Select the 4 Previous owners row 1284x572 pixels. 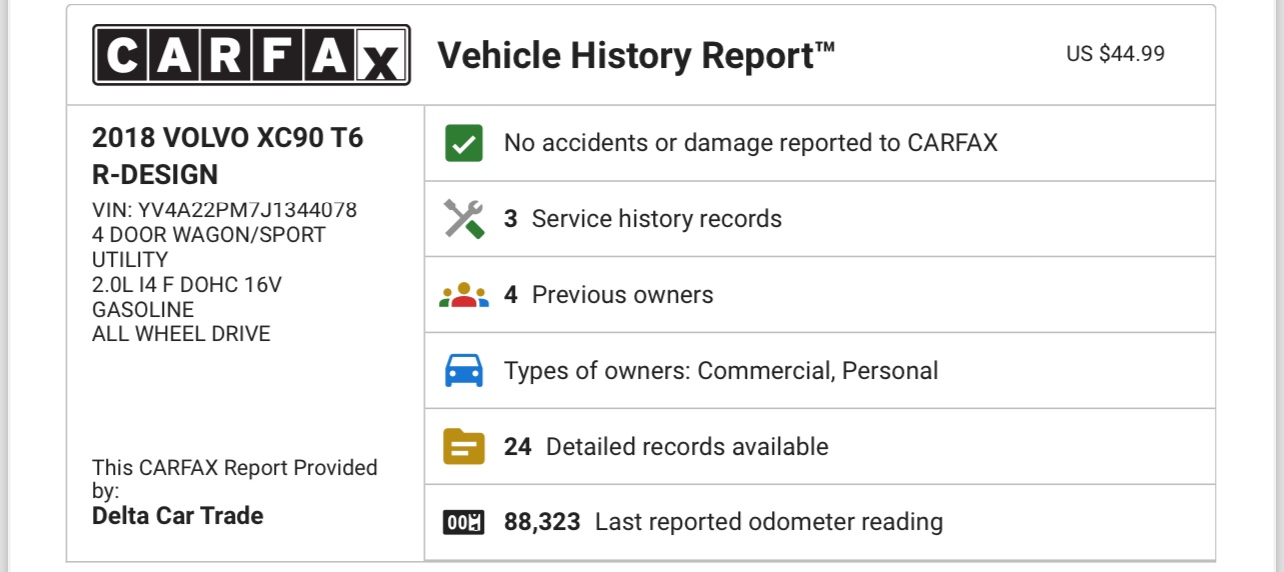[x=820, y=295]
